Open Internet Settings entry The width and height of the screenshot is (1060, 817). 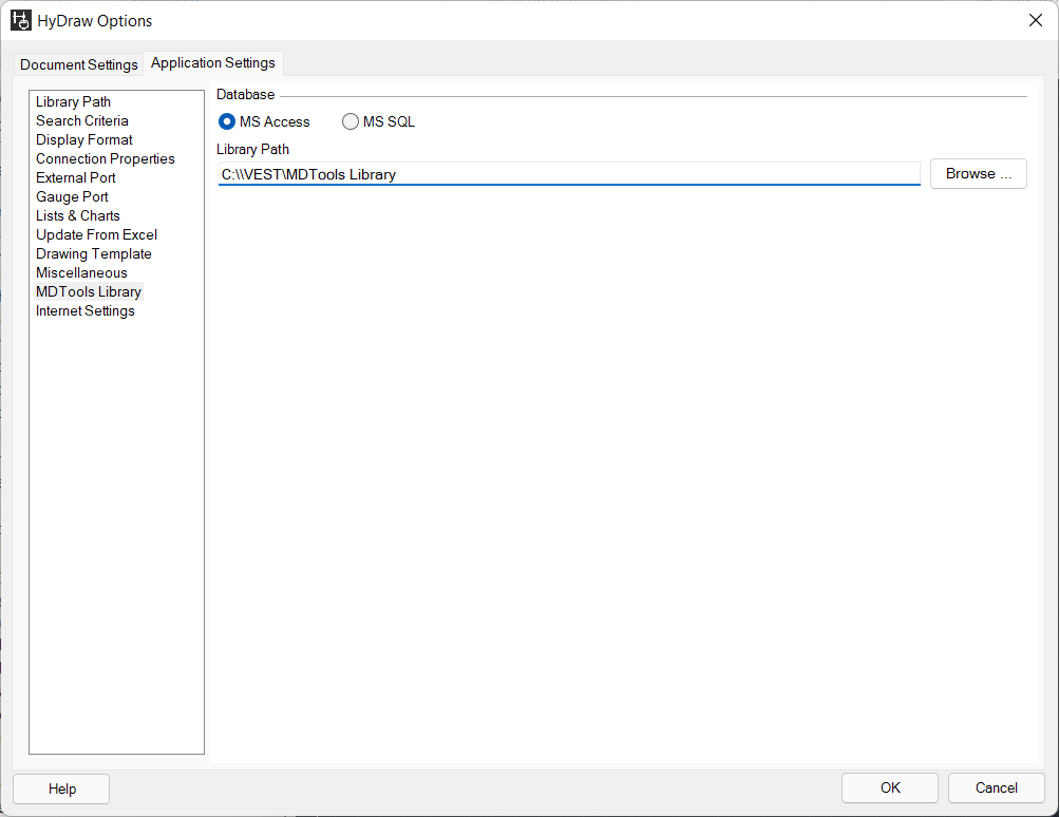[85, 310]
